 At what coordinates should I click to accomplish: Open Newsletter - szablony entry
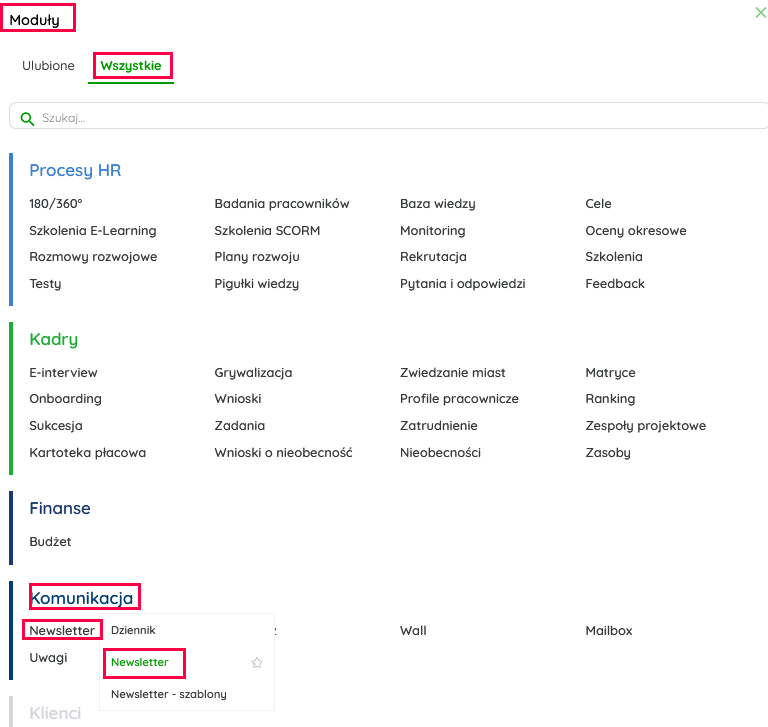click(x=169, y=694)
